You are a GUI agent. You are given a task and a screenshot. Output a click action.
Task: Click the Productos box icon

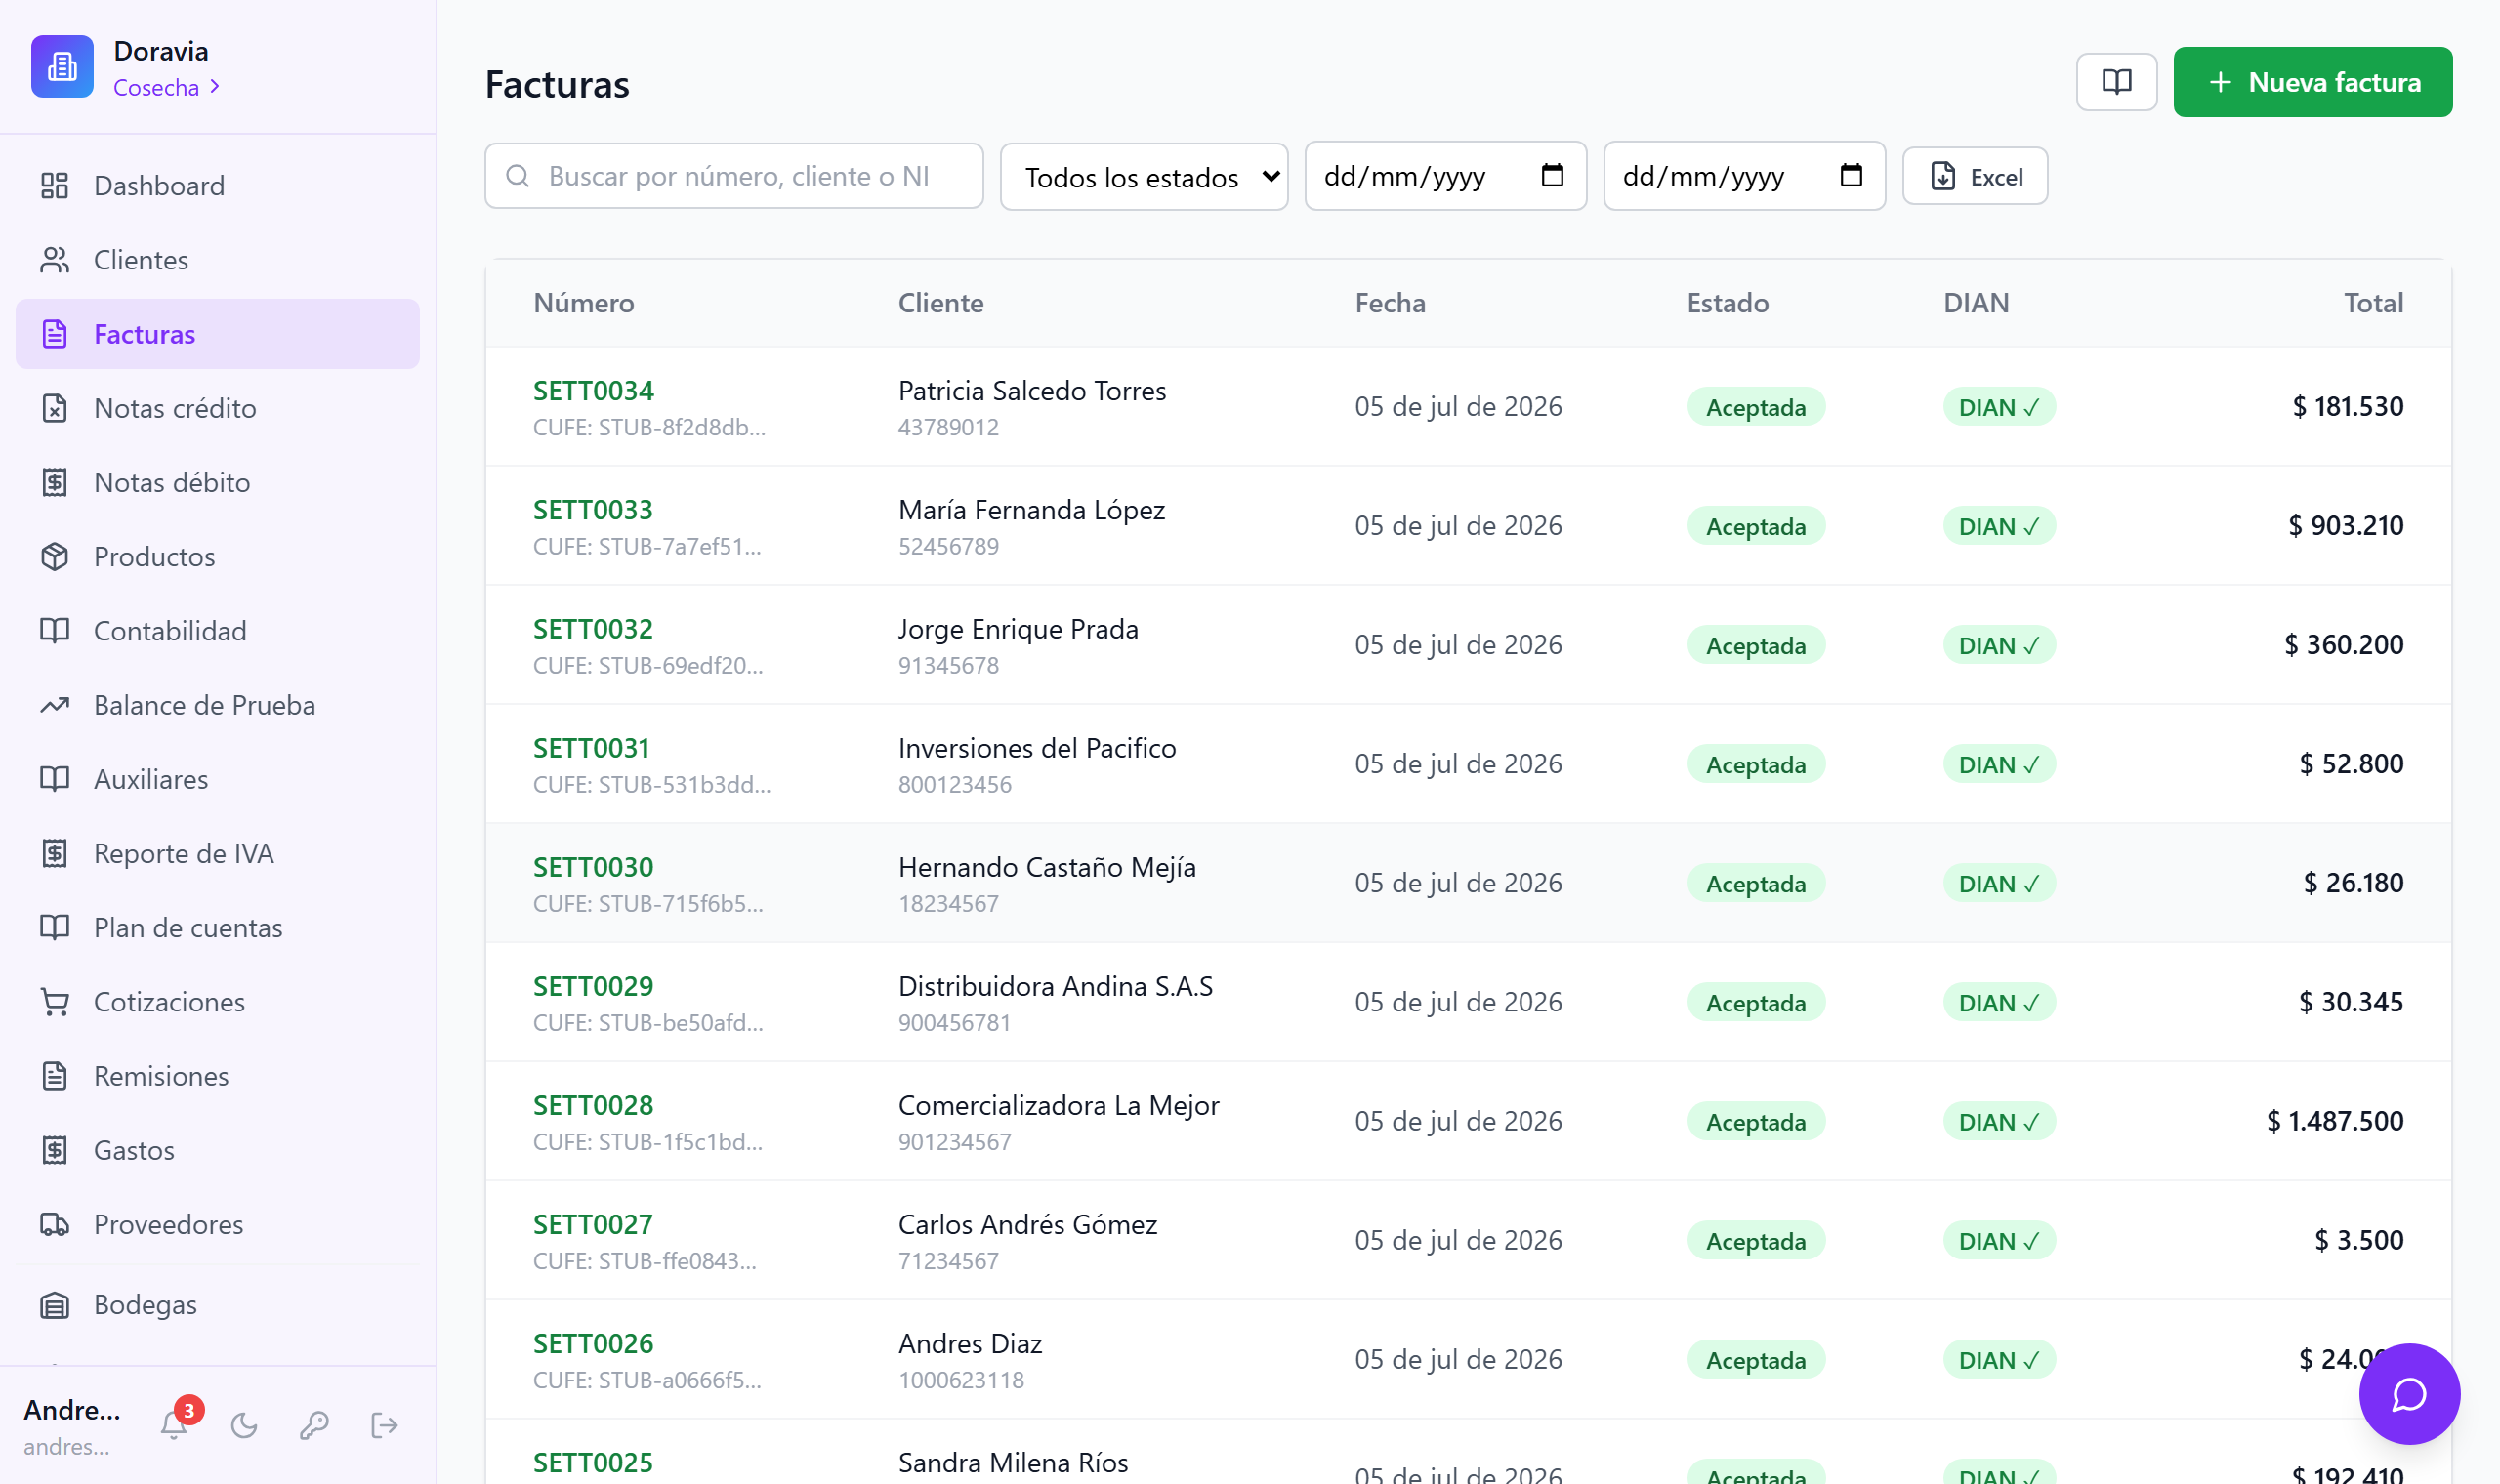pyautogui.click(x=55, y=557)
